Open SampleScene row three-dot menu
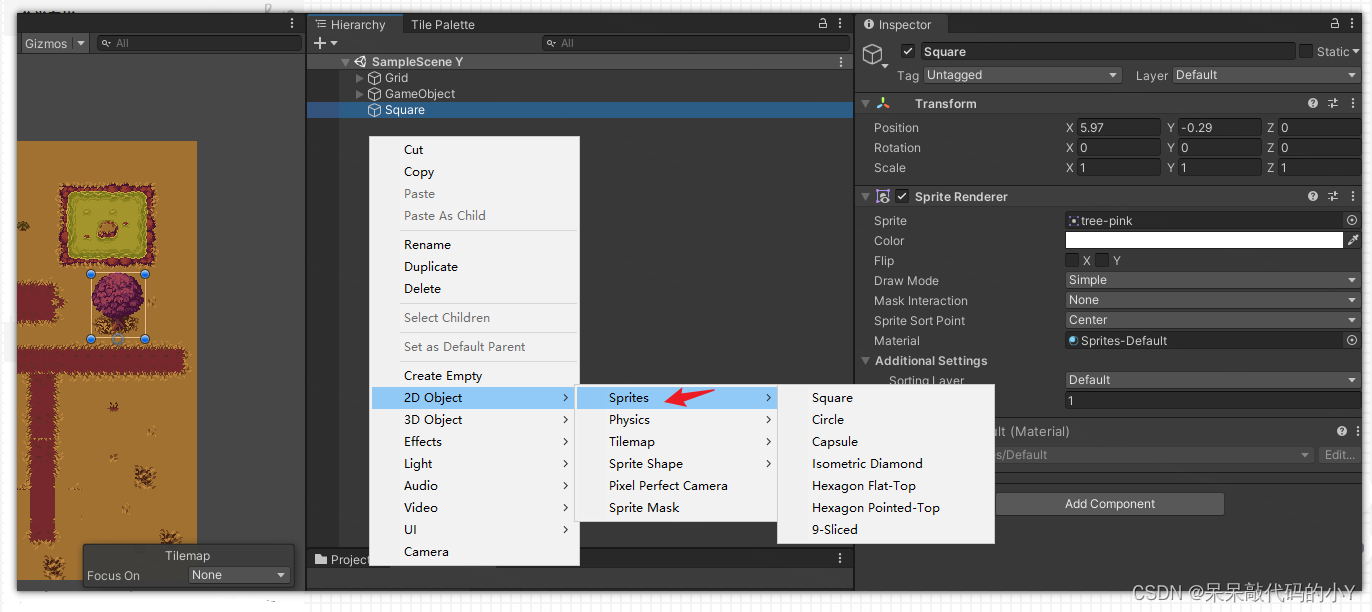1372x612 pixels. 841,62
